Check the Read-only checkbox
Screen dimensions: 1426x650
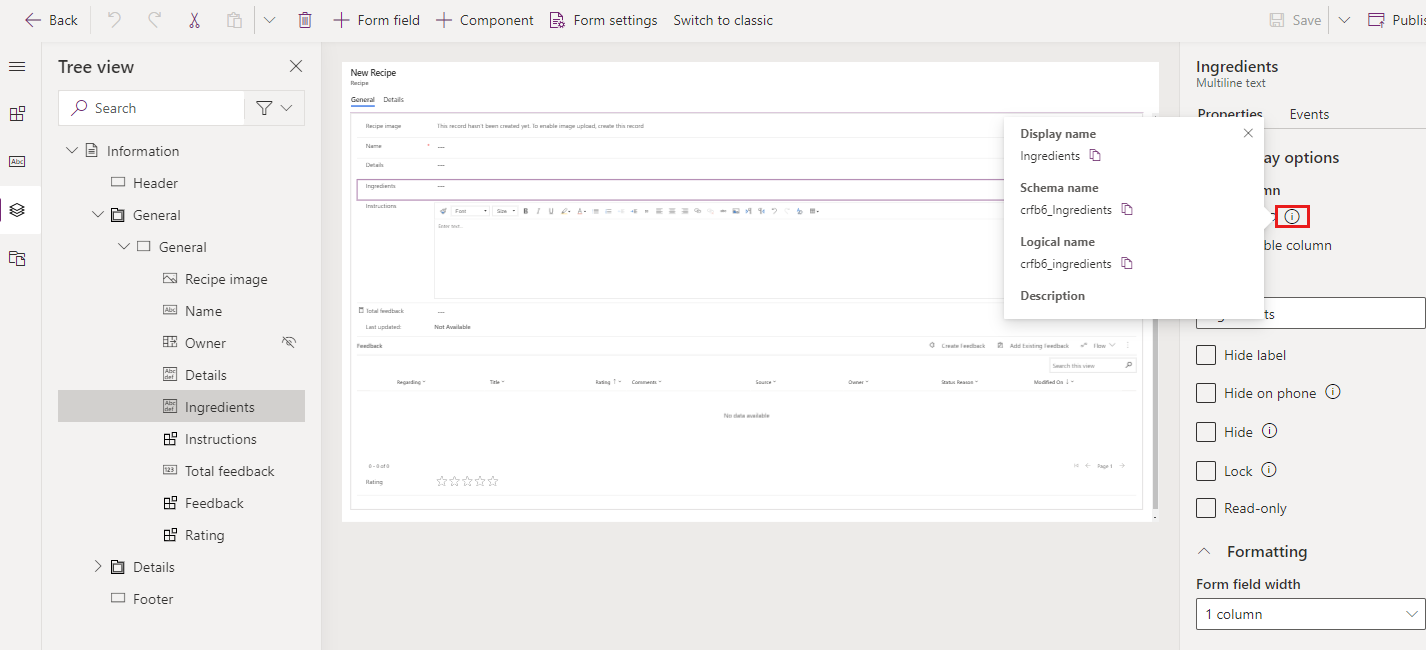tap(1206, 508)
